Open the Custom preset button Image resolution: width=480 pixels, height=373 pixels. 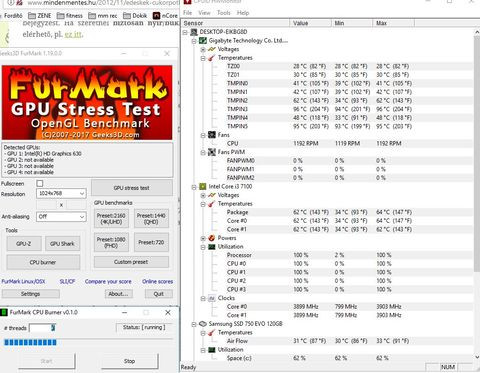click(x=131, y=262)
